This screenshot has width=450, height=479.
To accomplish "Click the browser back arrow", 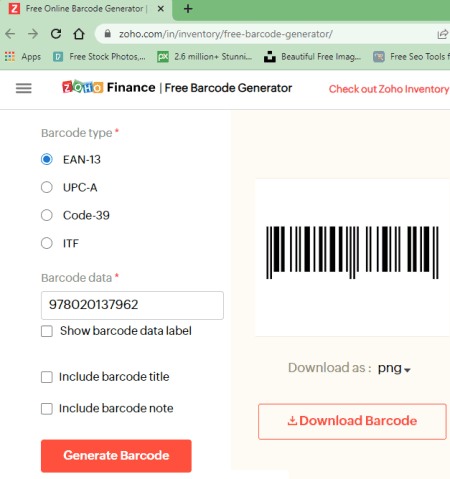I will [10, 34].
